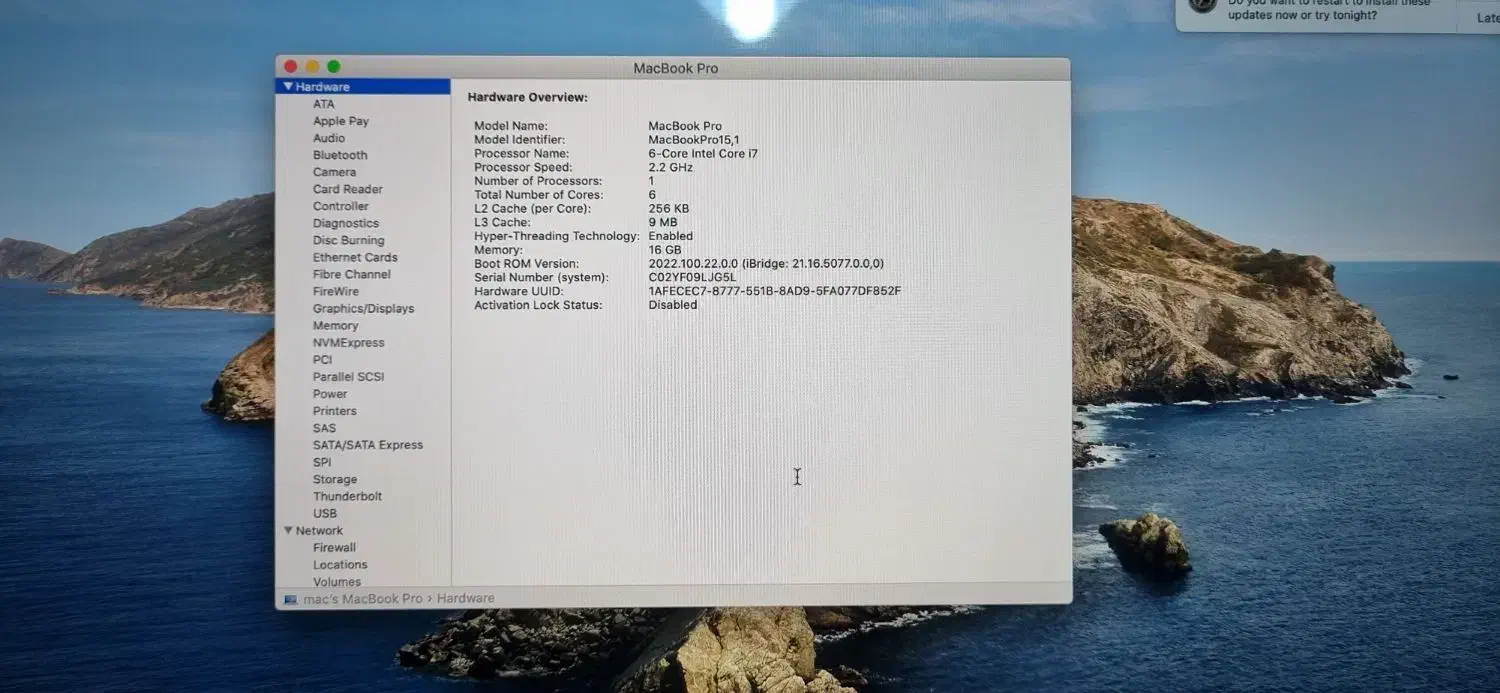Screen dimensions: 1500x693
Task: Click the L3 Cache value 9 MB
Action: pos(662,222)
